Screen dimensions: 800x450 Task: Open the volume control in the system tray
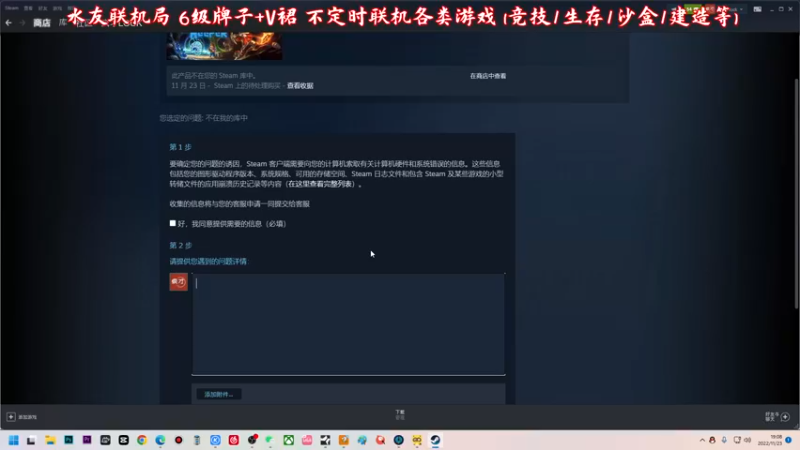(x=747, y=440)
